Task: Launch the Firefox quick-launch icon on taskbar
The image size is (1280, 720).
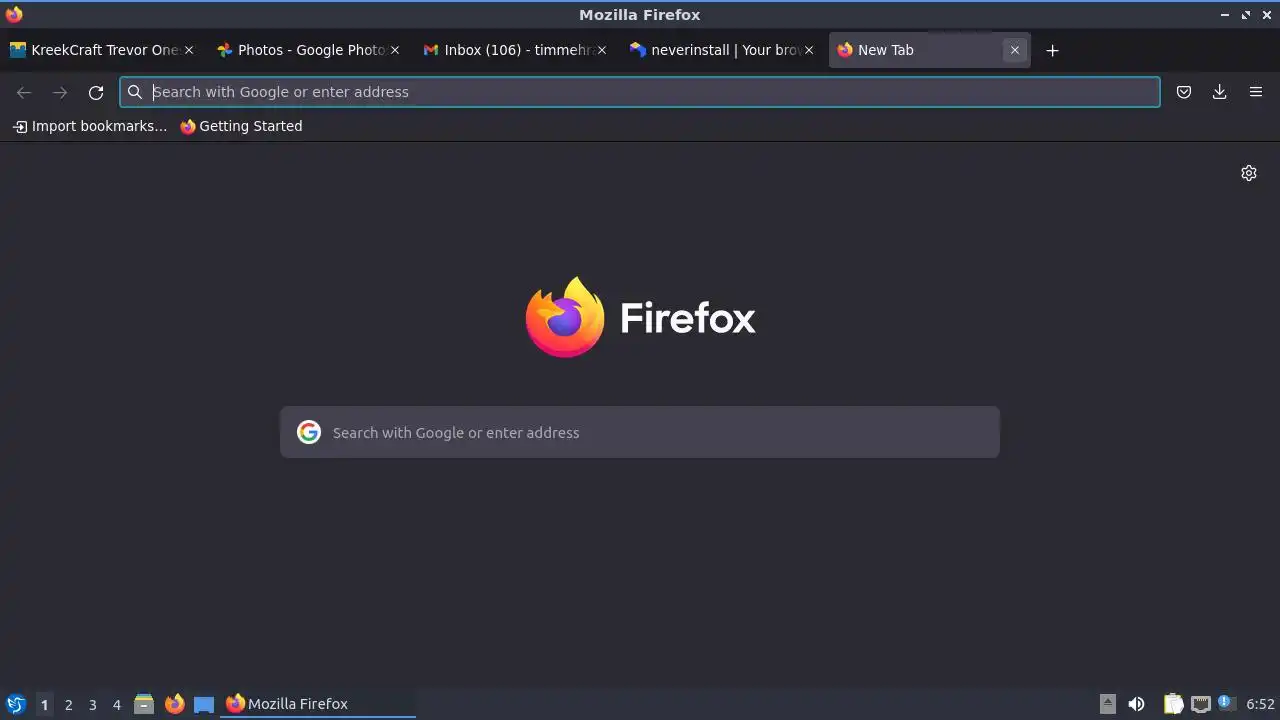Action: tap(174, 704)
